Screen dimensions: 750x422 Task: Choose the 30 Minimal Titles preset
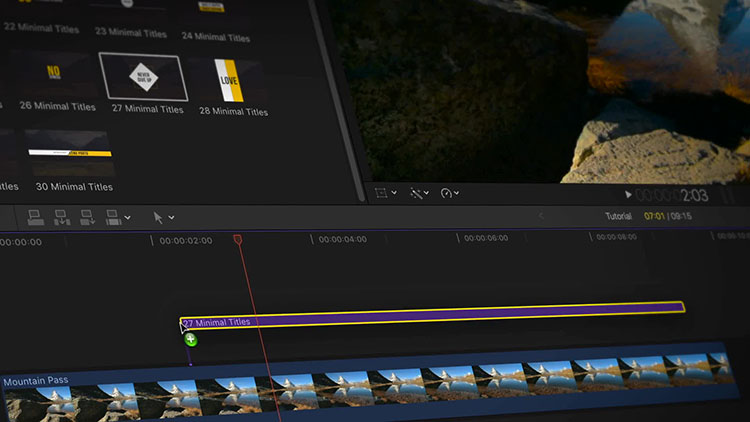click(70, 153)
